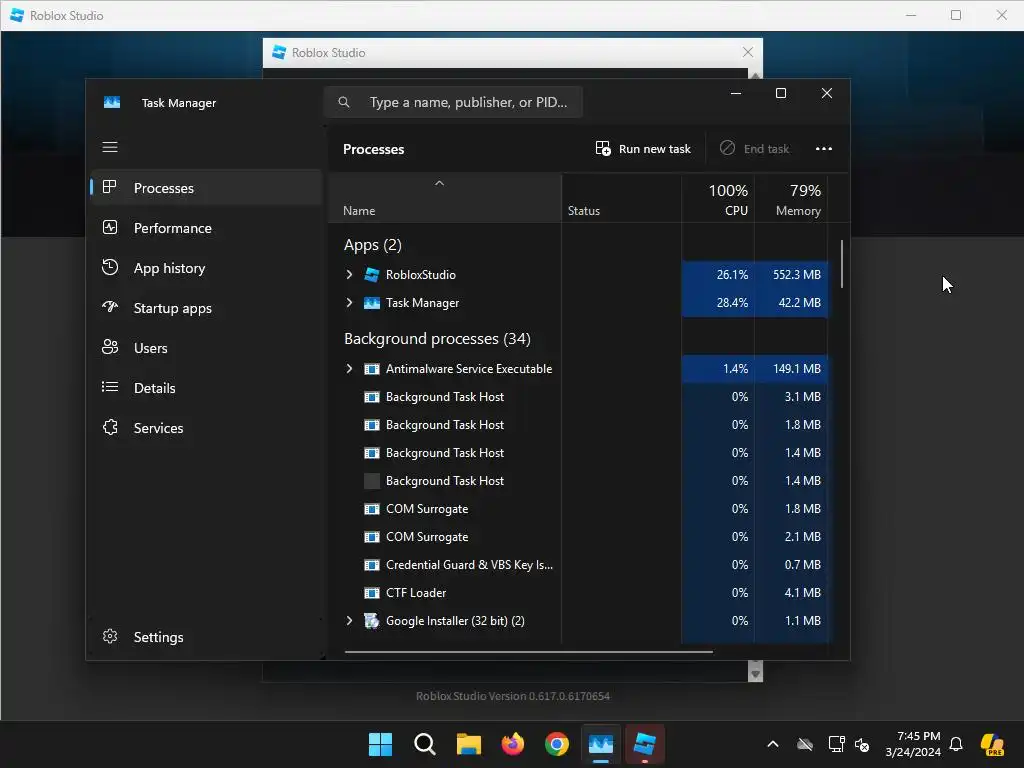Expand the Task Manager process group
The image size is (1024, 768).
tap(349, 302)
